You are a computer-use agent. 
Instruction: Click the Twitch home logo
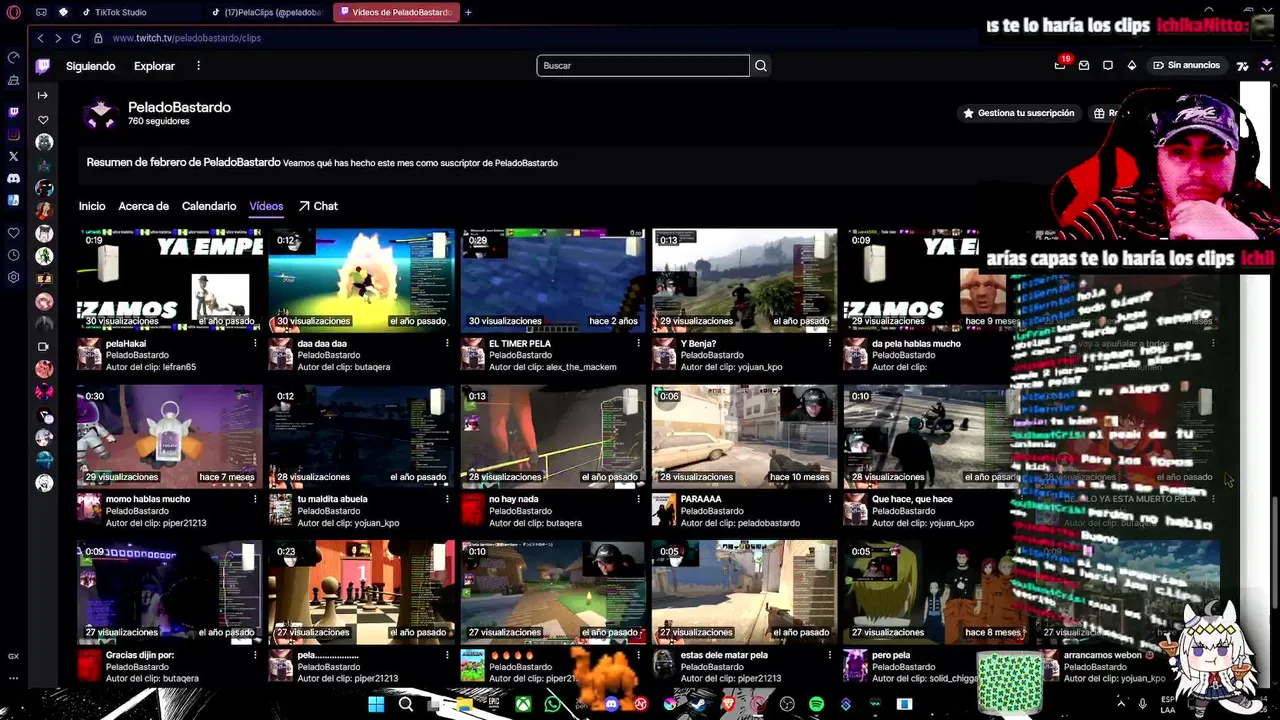point(43,66)
